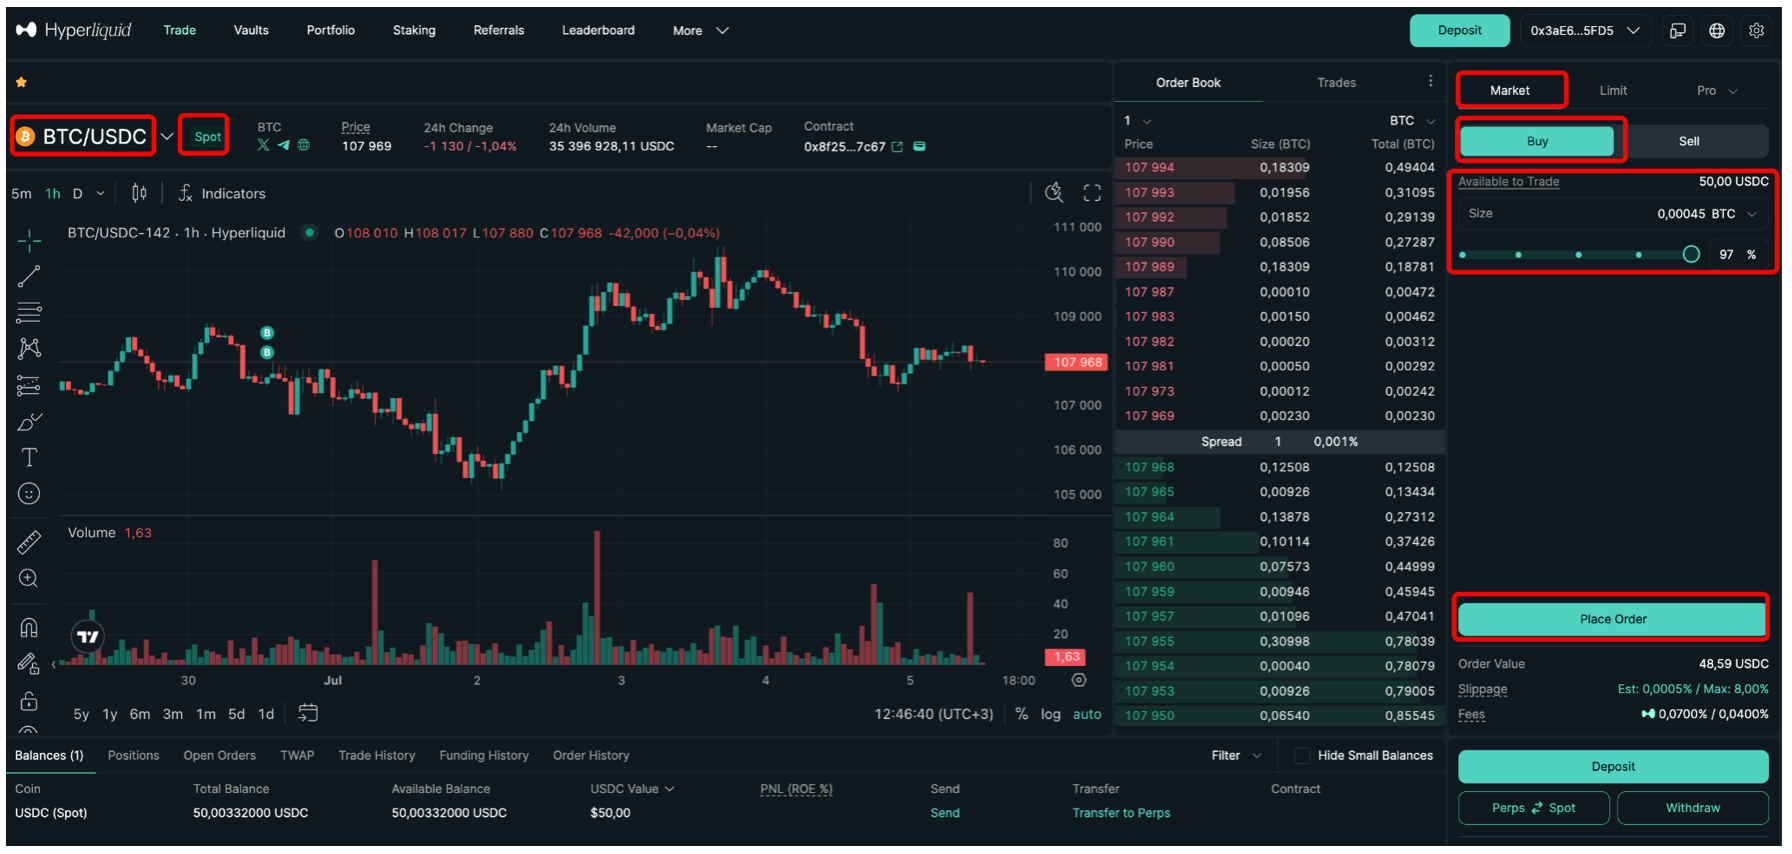The height and width of the screenshot is (854, 1792).
Task: Open the Open Orders tab
Action: tap(219, 756)
